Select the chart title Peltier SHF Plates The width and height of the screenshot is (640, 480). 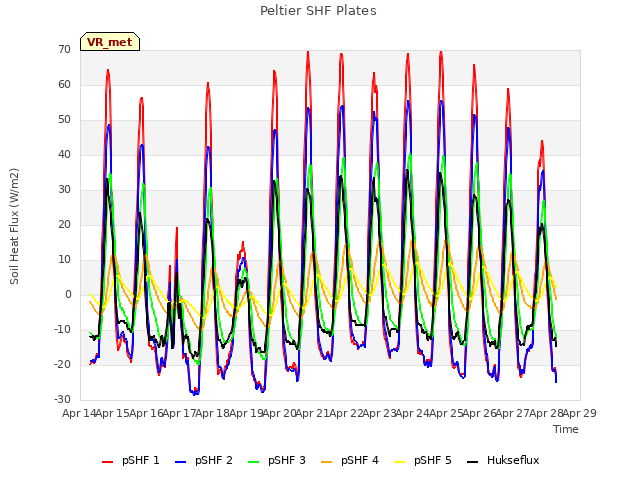pos(318,11)
